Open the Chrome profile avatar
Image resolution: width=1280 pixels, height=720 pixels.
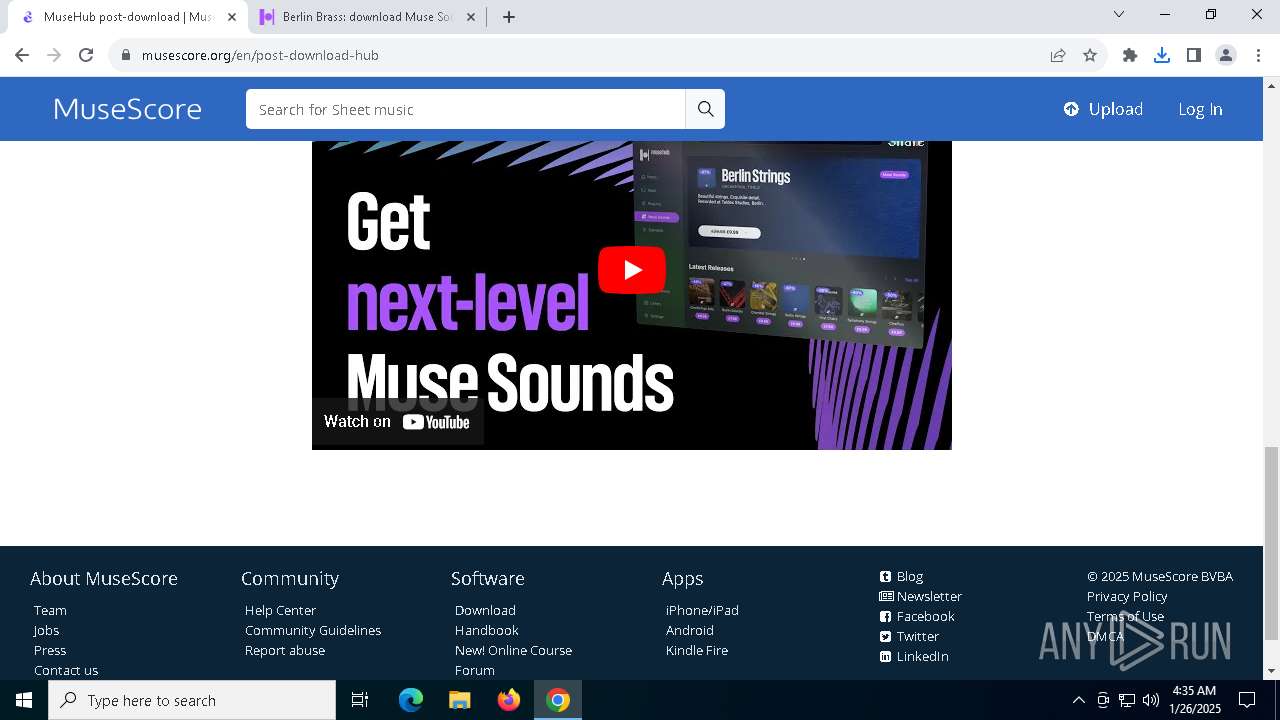1226,55
